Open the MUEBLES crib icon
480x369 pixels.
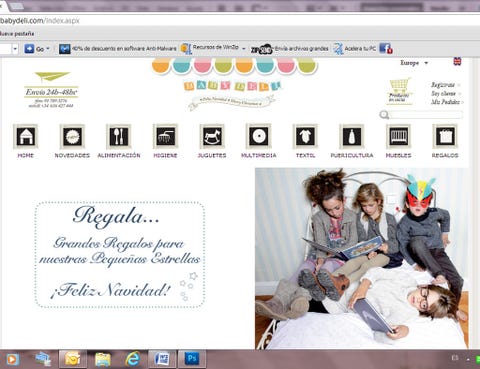[398, 136]
